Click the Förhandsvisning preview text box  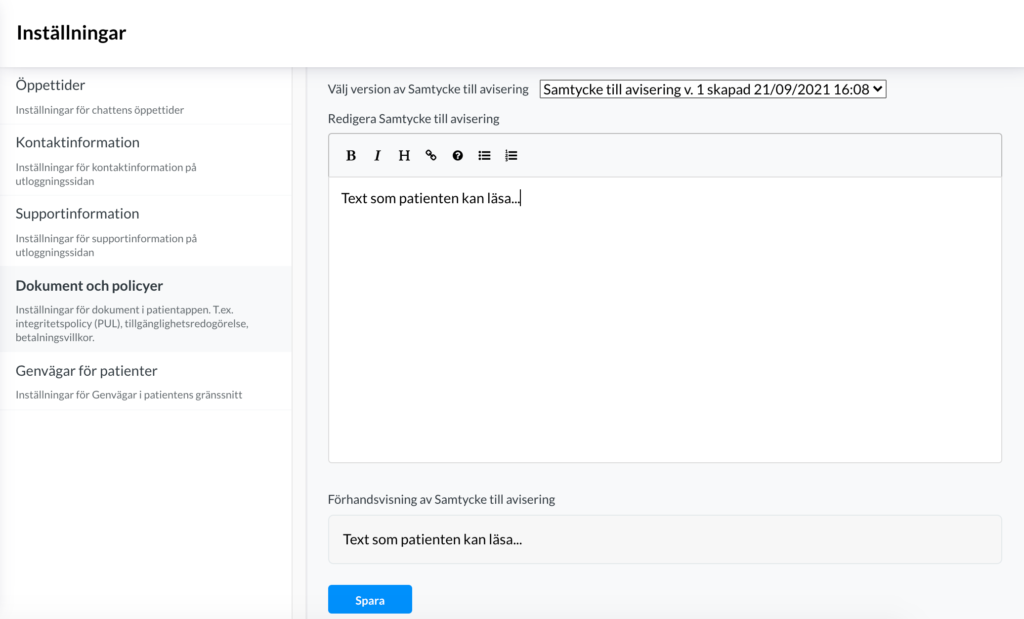point(665,539)
